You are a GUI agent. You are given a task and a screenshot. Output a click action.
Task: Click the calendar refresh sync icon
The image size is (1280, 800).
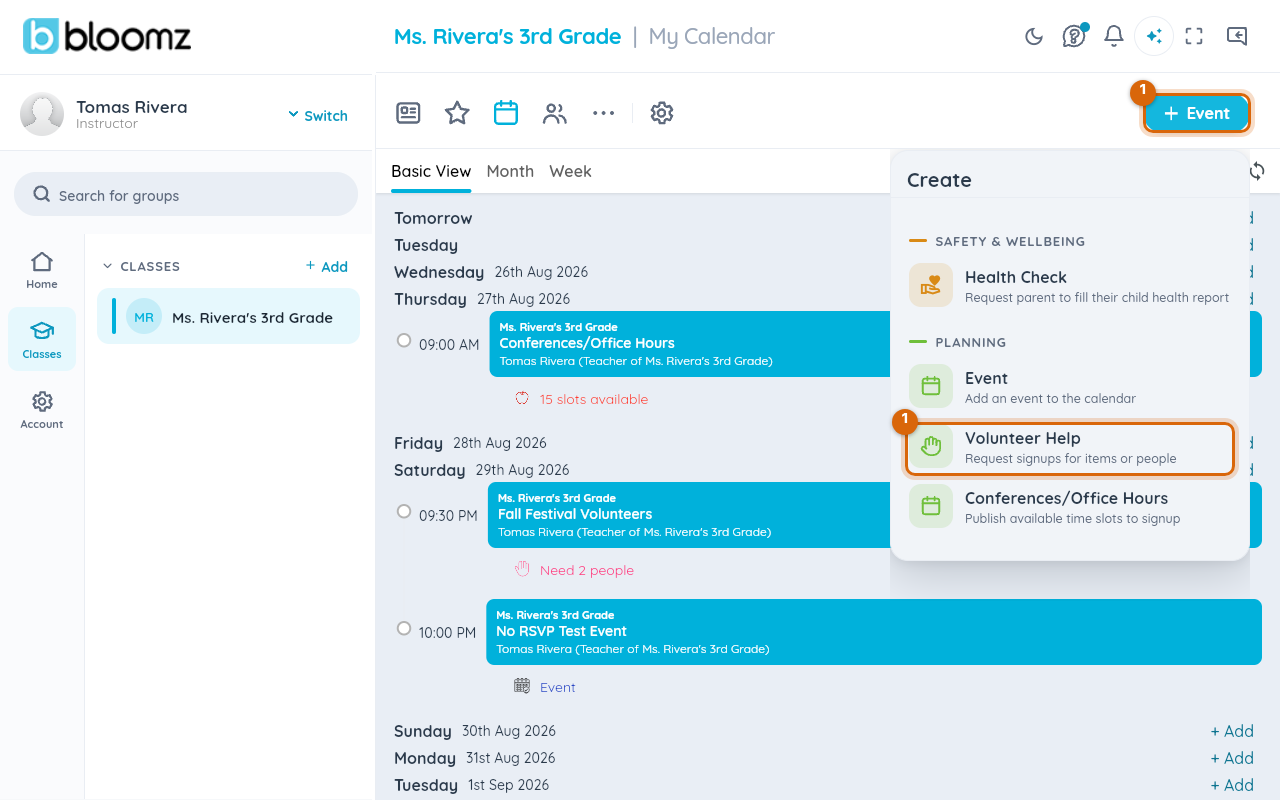[x=1257, y=171]
